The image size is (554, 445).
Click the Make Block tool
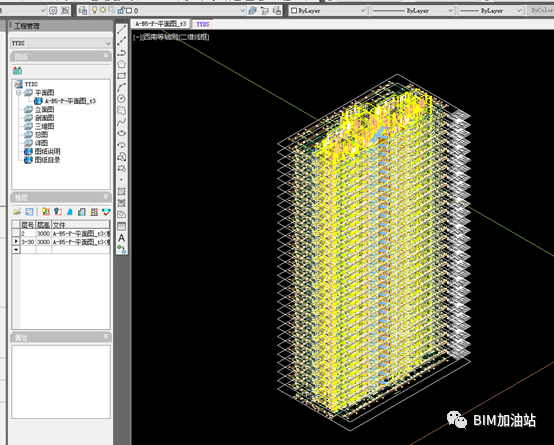[x=122, y=168]
